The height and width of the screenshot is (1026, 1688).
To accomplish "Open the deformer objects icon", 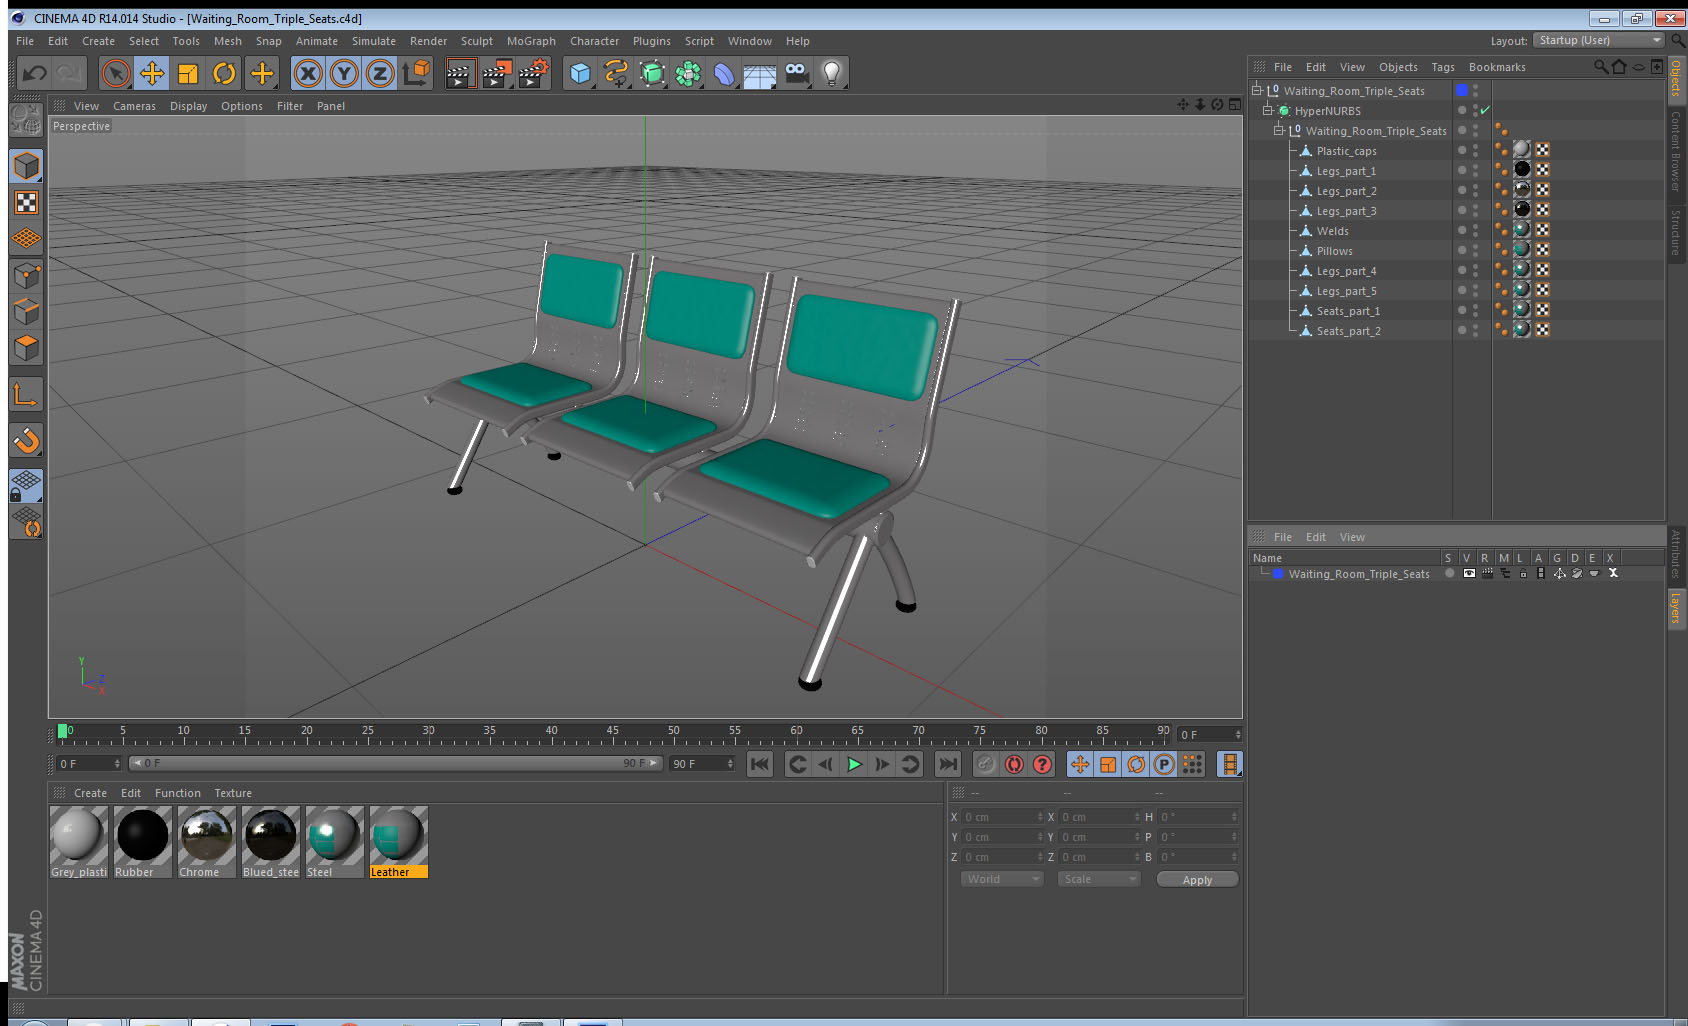I will [724, 73].
